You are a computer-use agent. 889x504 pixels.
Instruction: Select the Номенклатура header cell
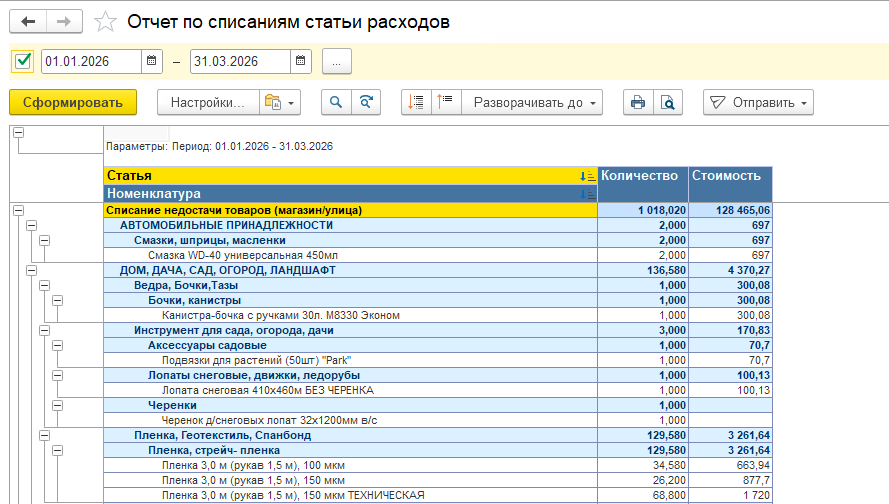(x=350, y=193)
